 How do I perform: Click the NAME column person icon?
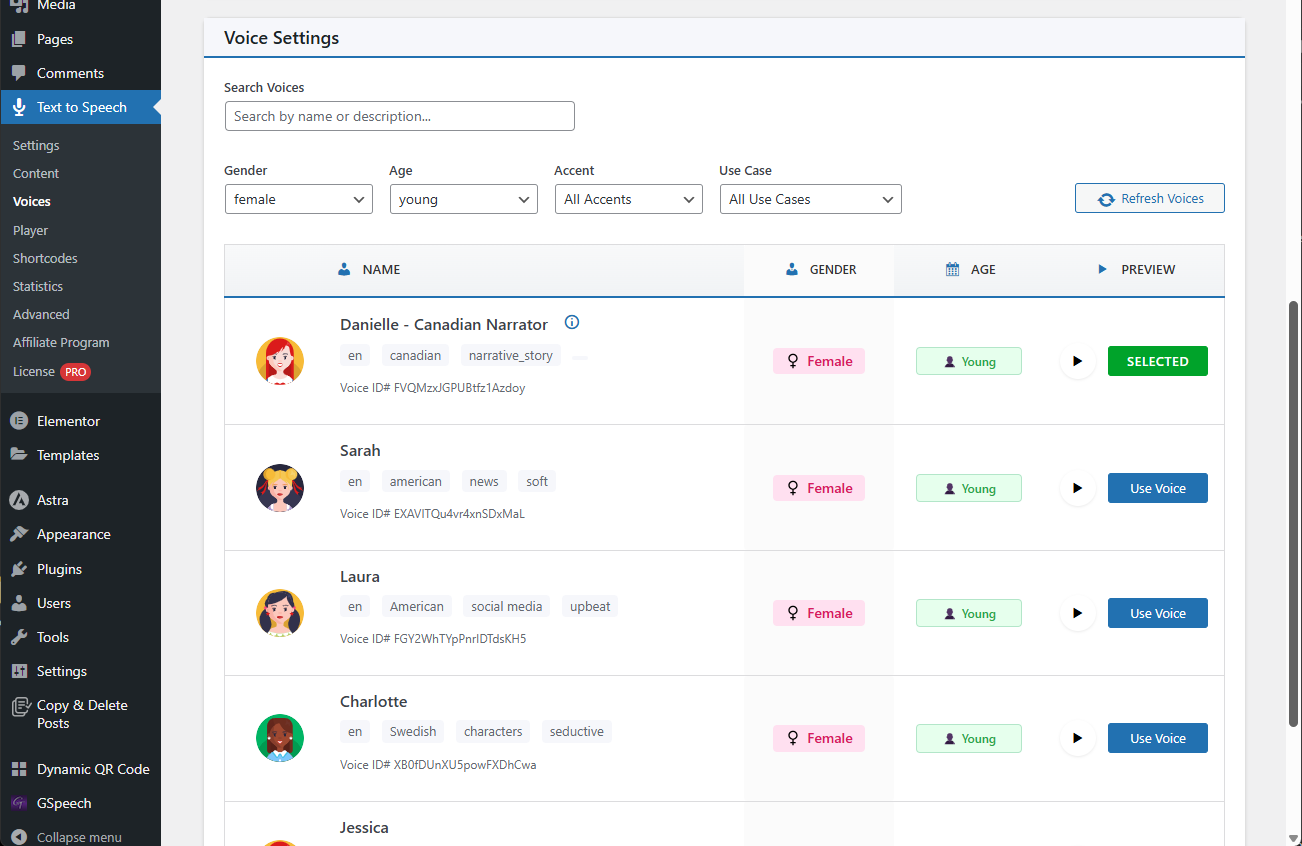(344, 269)
